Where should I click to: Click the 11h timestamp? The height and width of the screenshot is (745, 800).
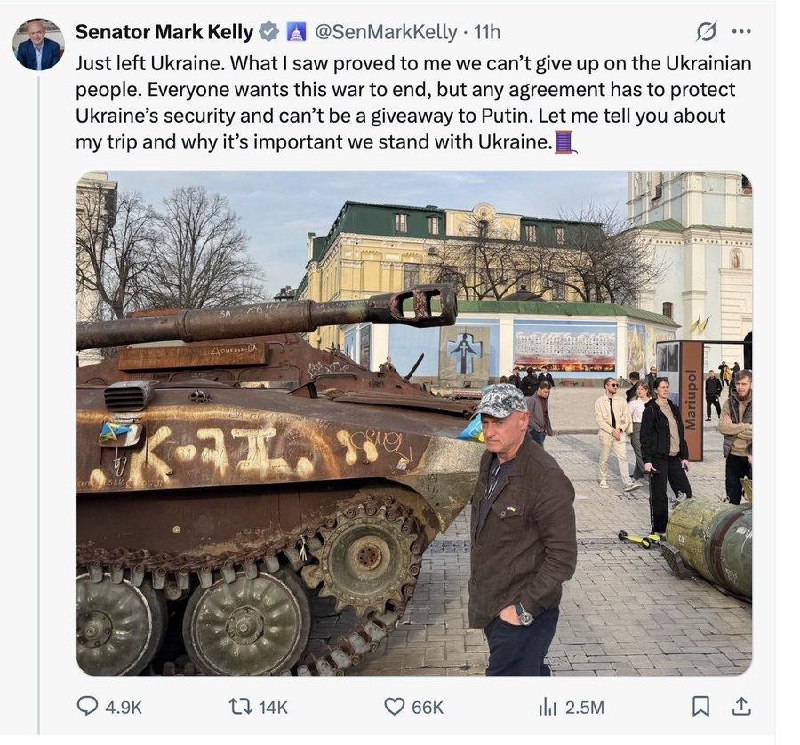487,32
